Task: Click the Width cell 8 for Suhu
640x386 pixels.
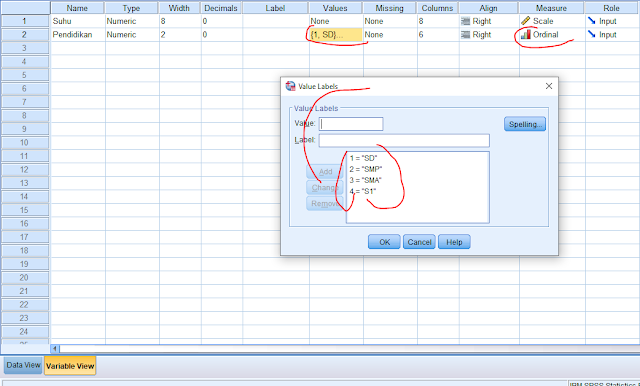Action: pos(180,21)
